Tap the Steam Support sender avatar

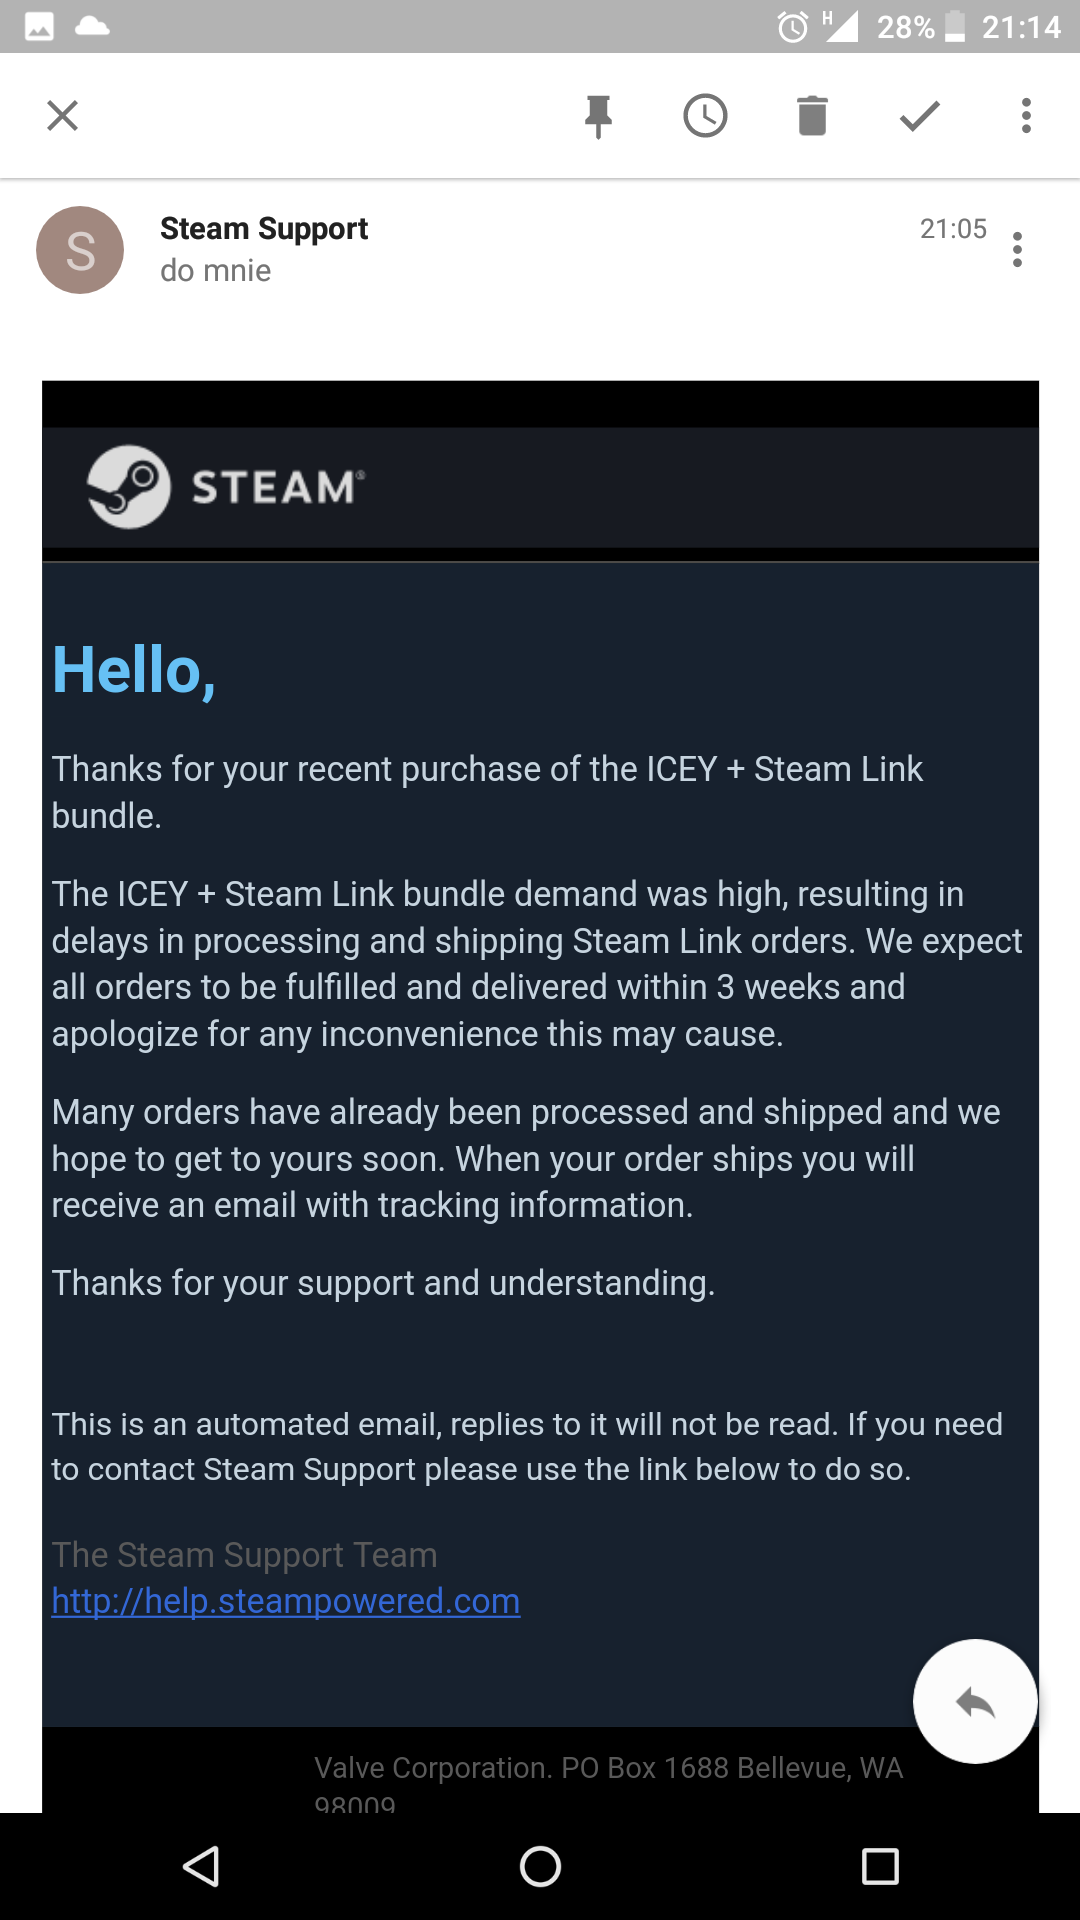click(80, 250)
